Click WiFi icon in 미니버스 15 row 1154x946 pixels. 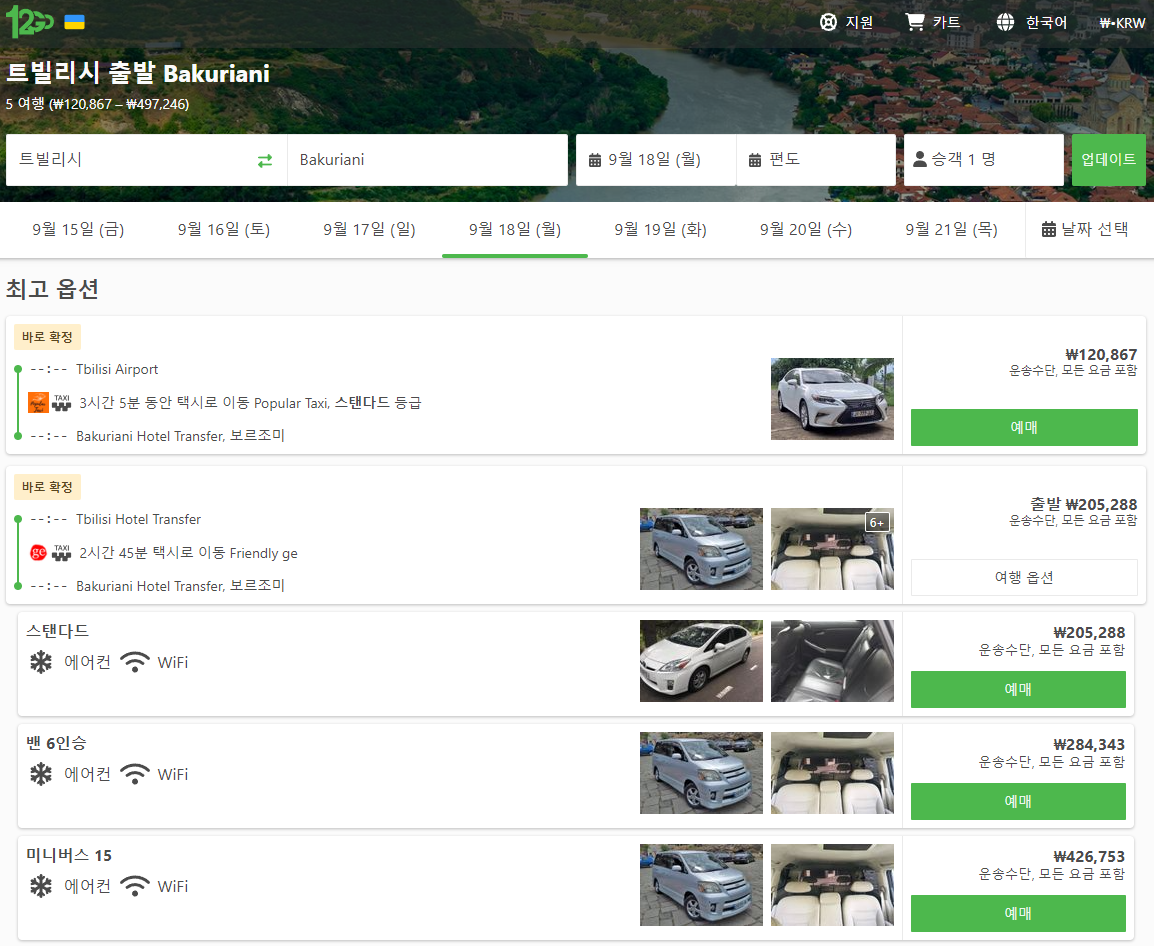[x=135, y=886]
